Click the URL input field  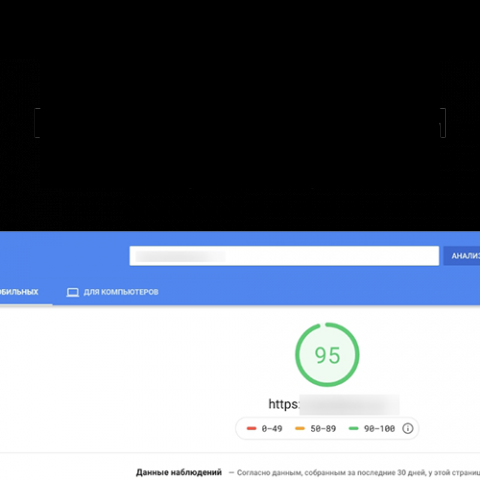[x=284, y=256]
